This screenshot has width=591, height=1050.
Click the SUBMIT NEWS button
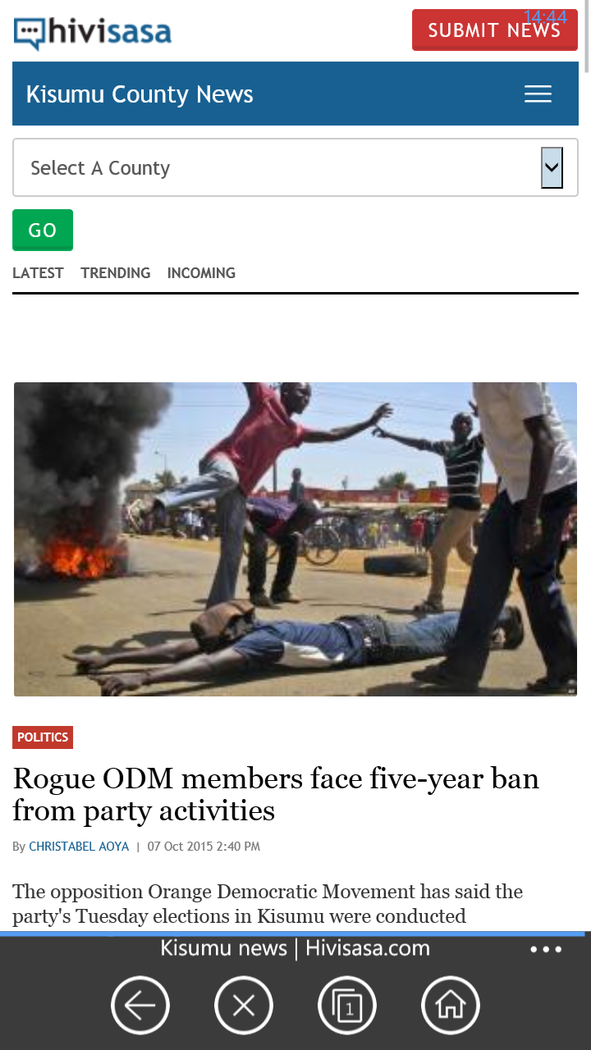[495, 30]
